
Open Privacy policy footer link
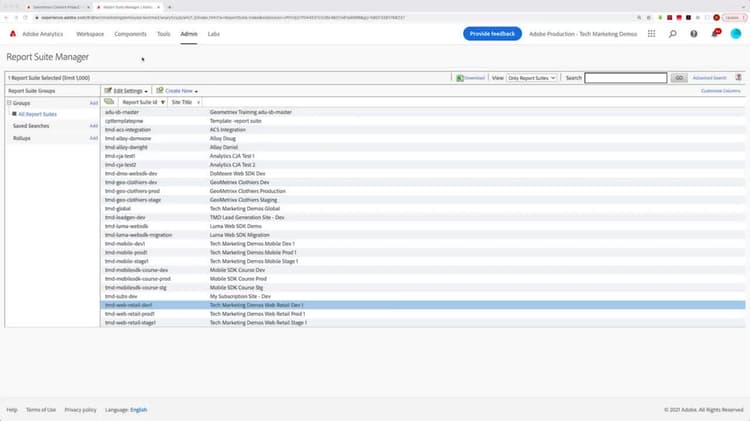[x=80, y=410]
